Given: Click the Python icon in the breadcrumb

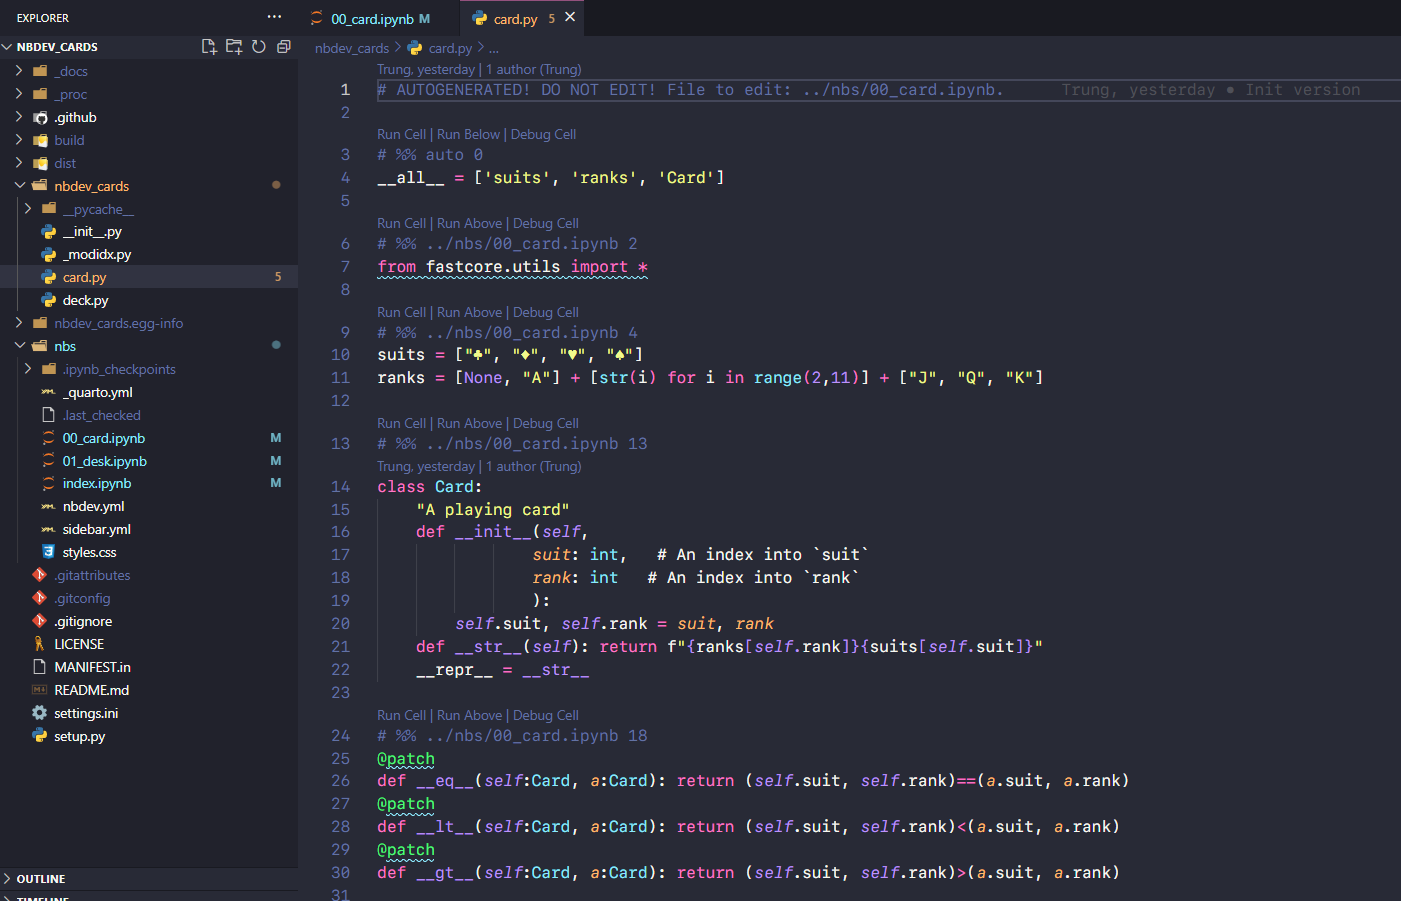Looking at the screenshot, I should [x=415, y=48].
